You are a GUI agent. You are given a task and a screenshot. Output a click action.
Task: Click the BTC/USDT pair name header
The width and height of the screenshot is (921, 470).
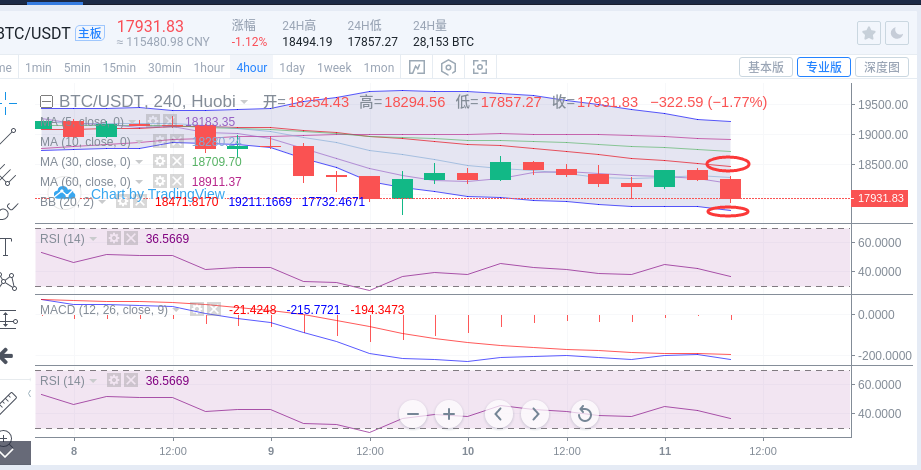click(x=35, y=33)
